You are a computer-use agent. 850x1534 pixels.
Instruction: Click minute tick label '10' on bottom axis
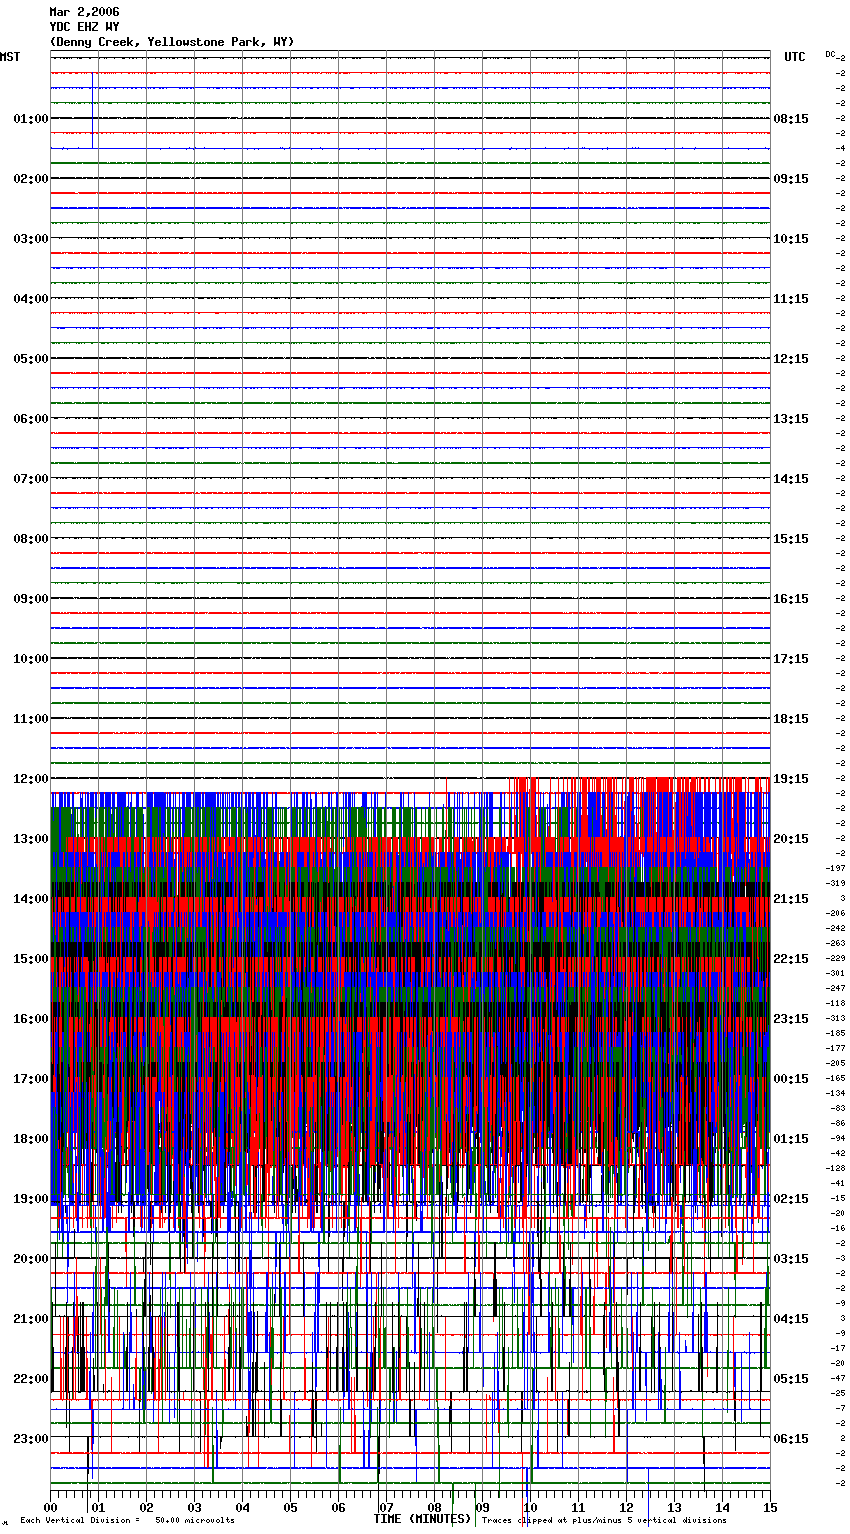pos(530,1507)
